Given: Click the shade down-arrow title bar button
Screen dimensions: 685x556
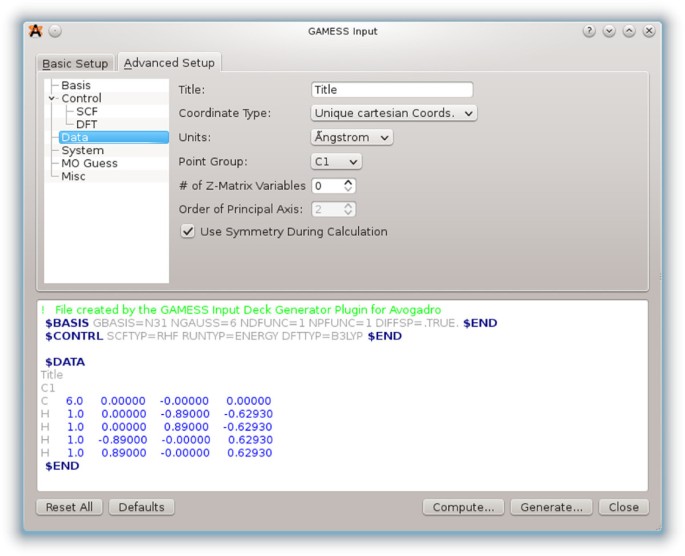Looking at the screenshot, I should click(x=609, y=31).
